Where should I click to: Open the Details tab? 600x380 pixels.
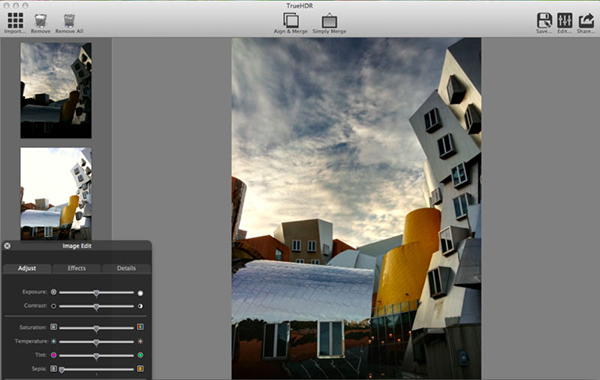pos(126,268)
